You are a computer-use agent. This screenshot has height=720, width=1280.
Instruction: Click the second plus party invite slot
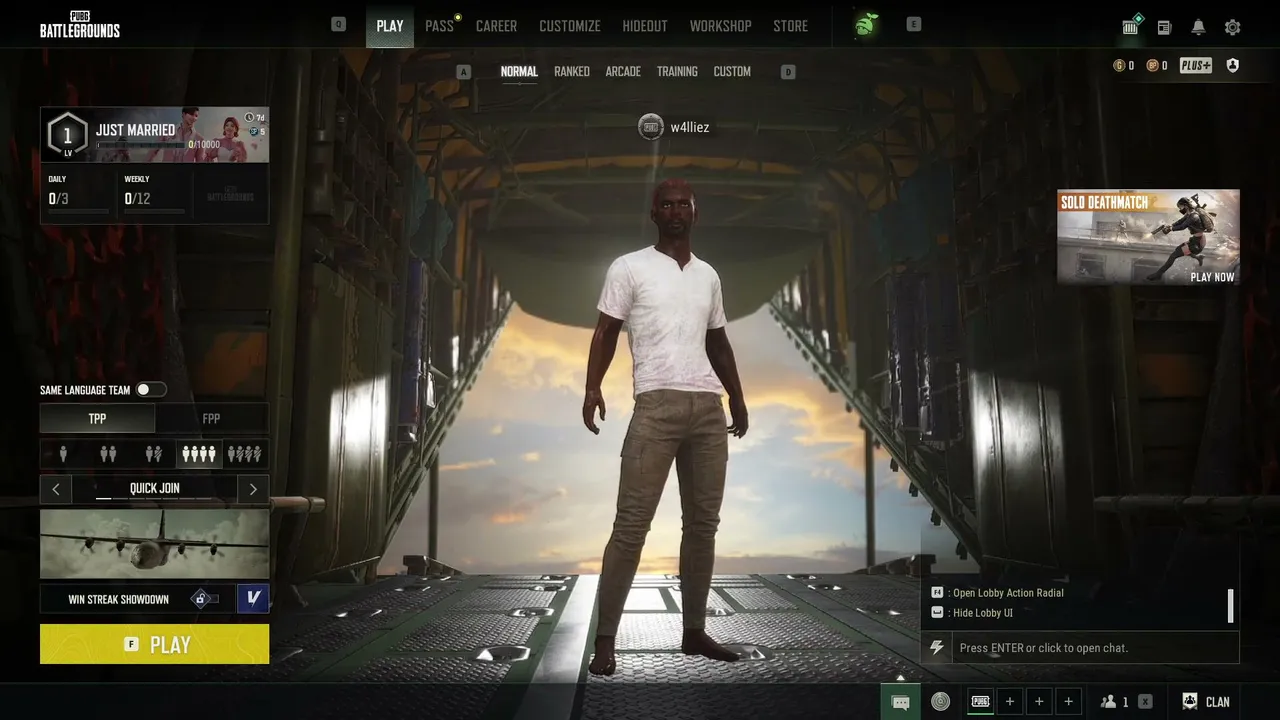[x=1039, y=702]
